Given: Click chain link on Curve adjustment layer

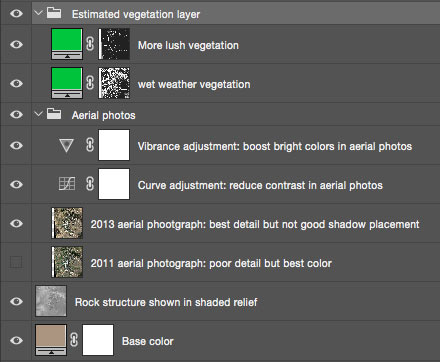Looking at the screenshot, I should (90, 184).
